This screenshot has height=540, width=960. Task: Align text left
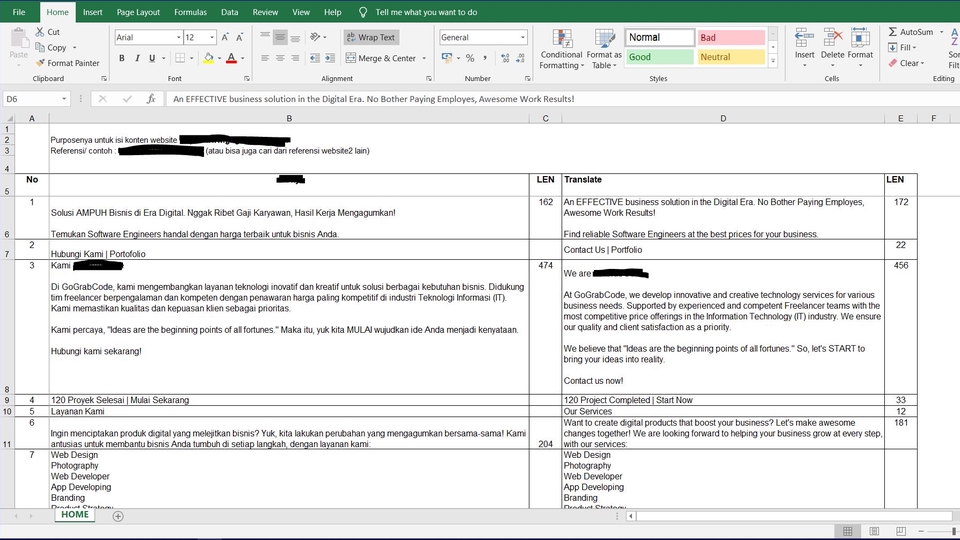point(265,58)
